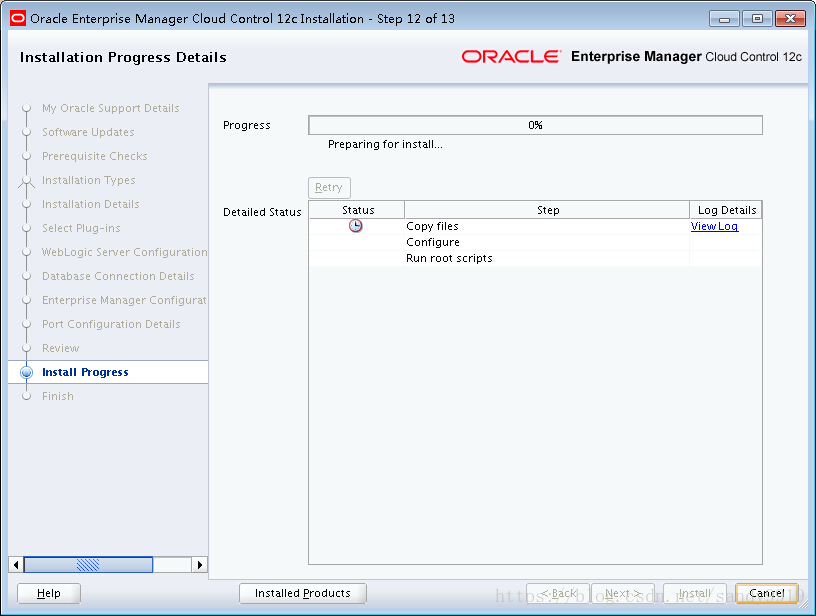Click the Step column header

point(547,210)
